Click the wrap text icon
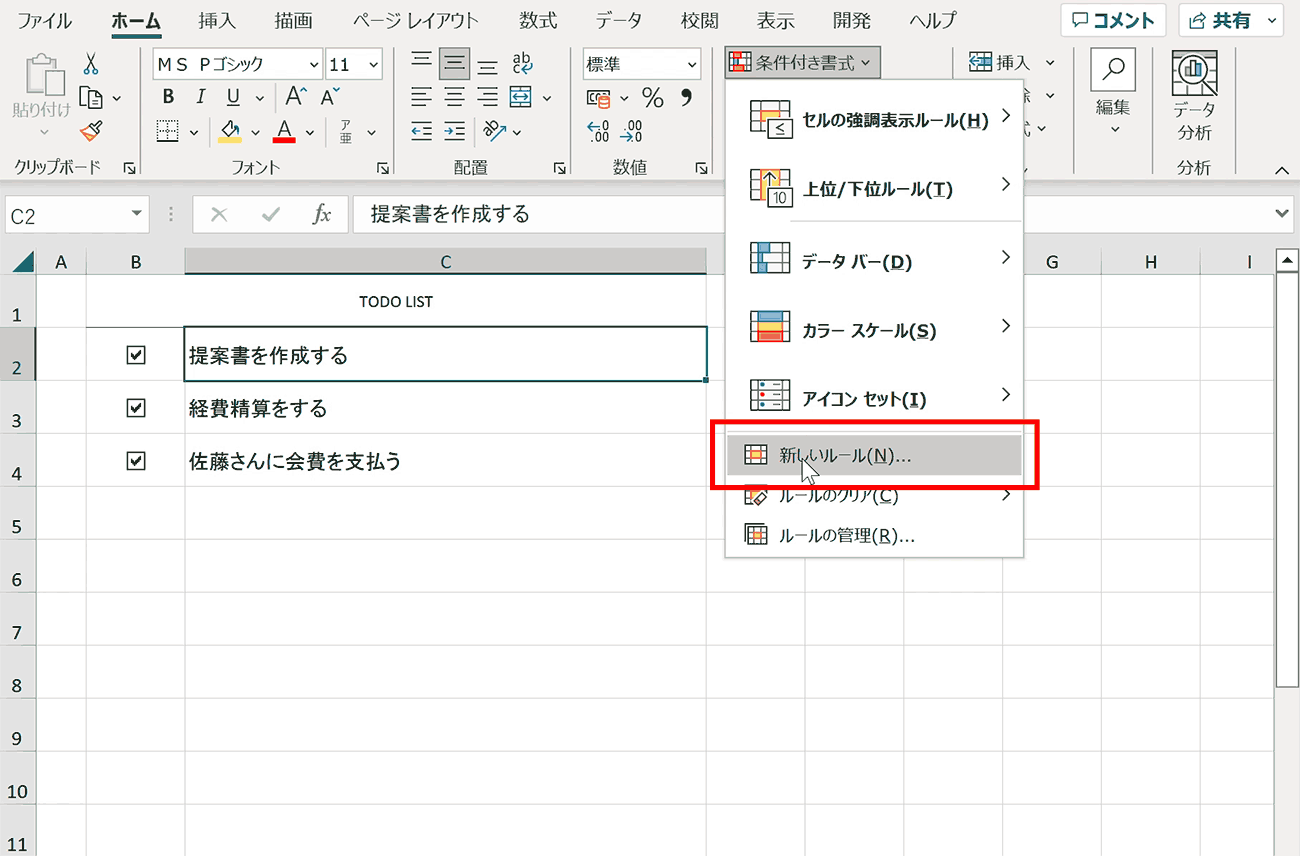The width and height of the screenshot is (1300, 856). coord(522,64)
